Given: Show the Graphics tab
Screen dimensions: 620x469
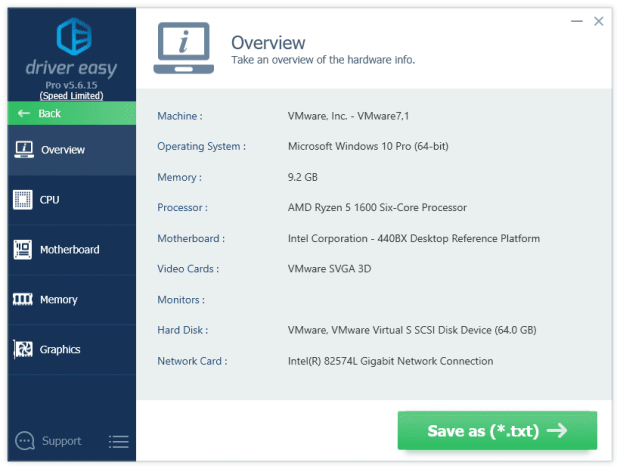Looking at the screenshot, I should point(60,350).
